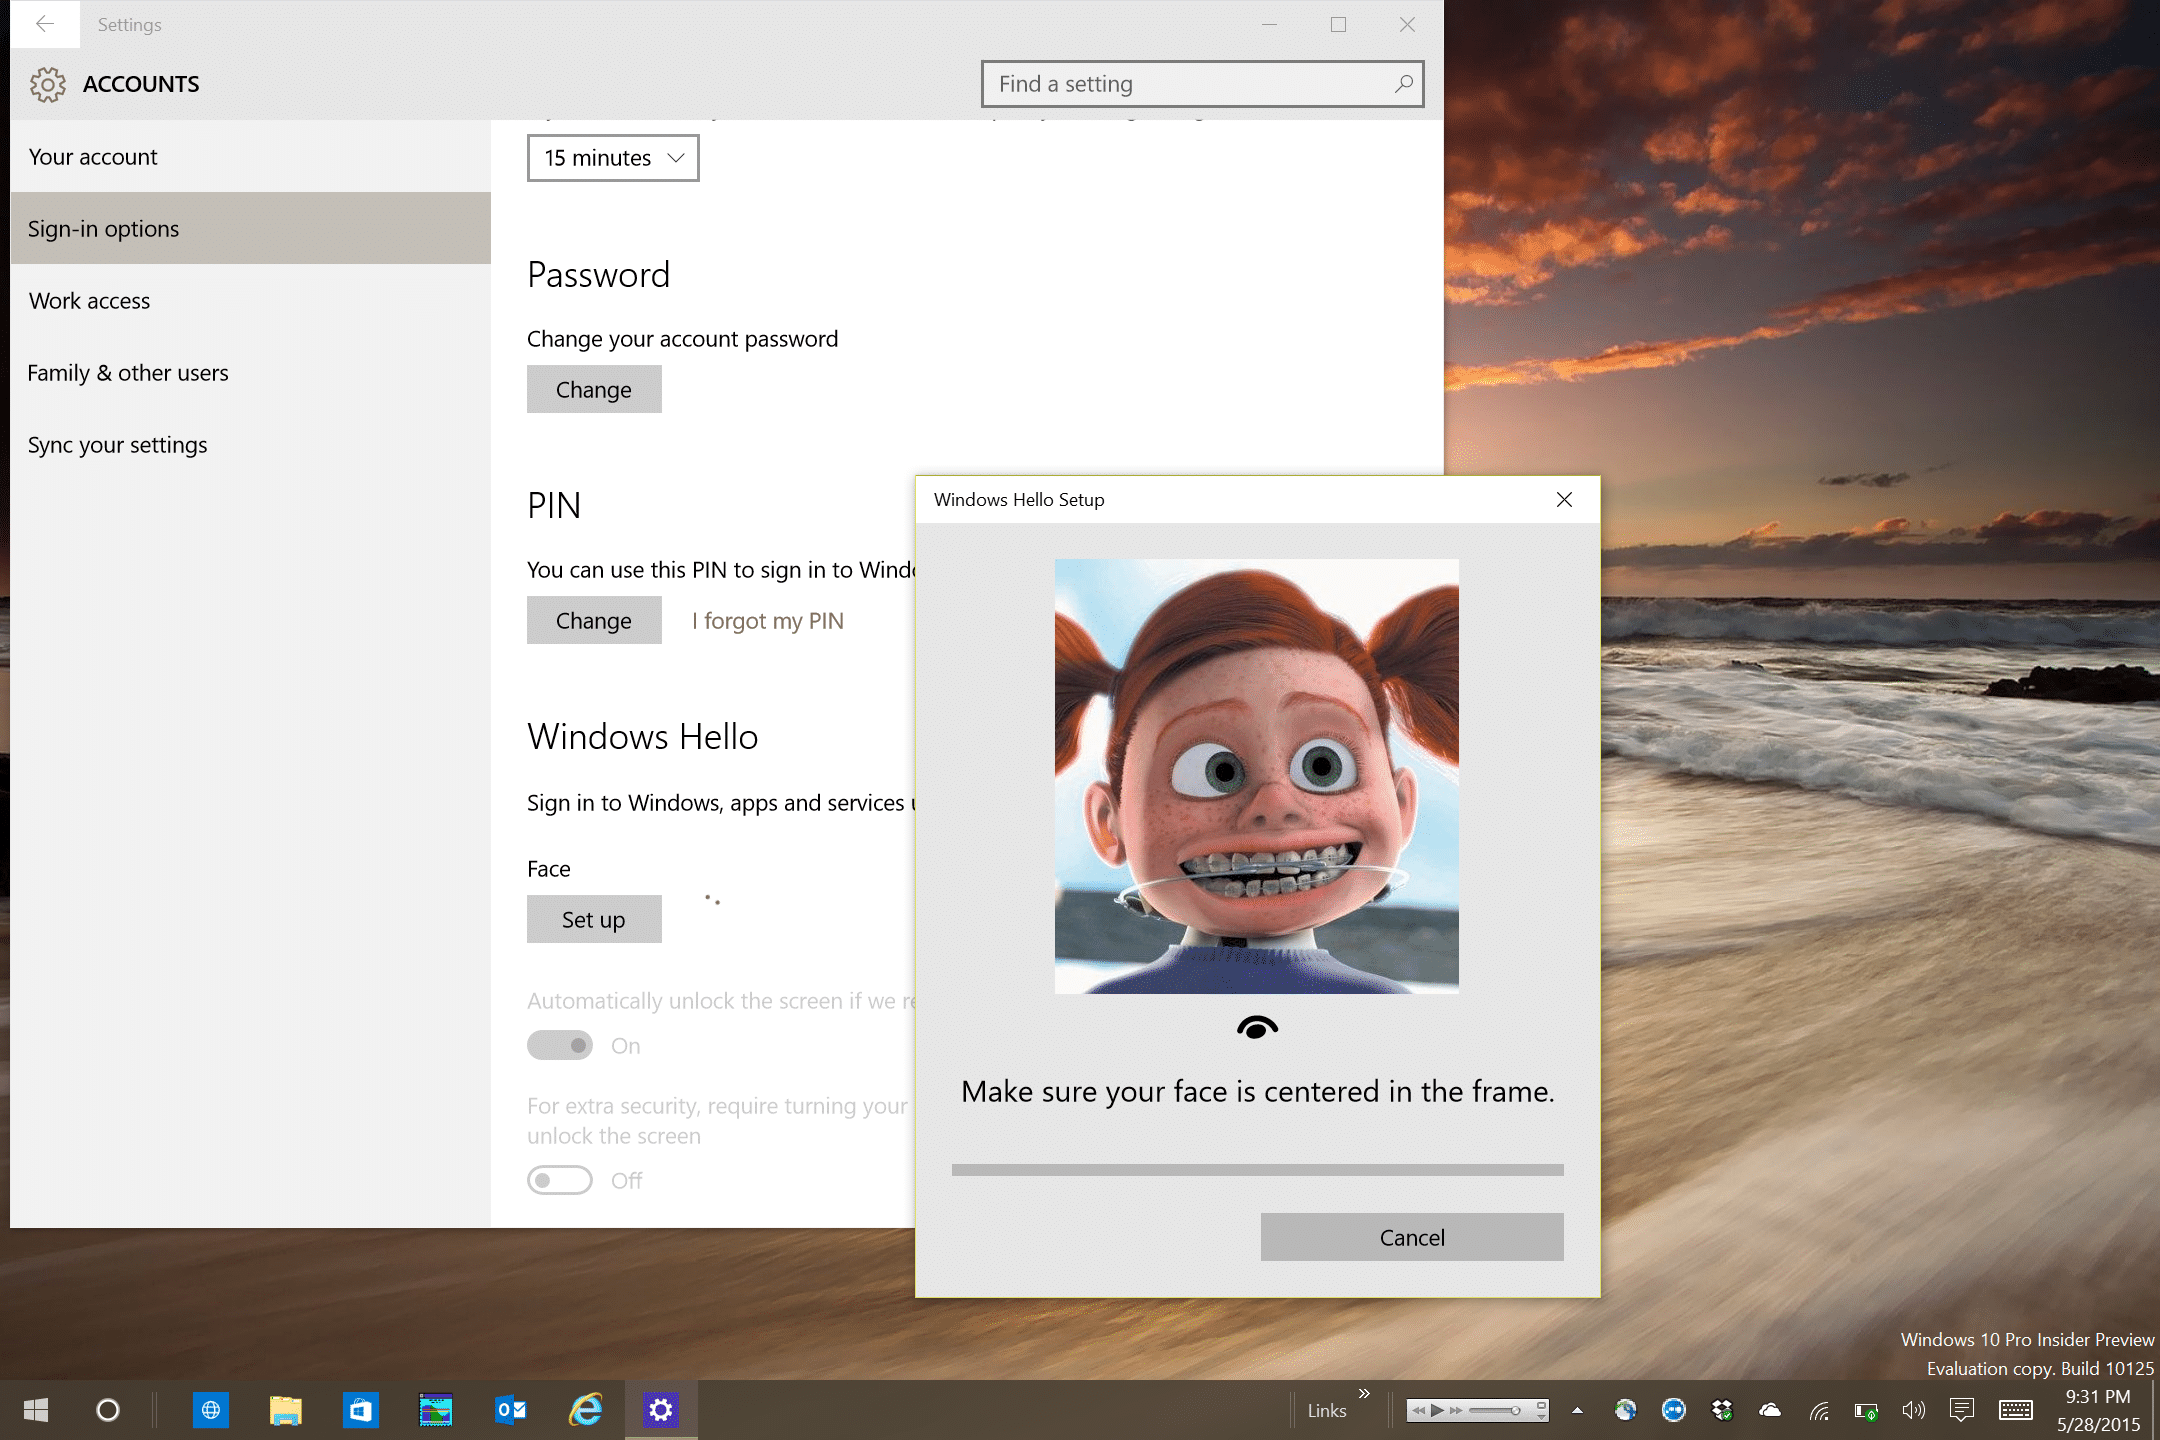Viewport: 2160px width, 1440px height.
Task: Click the globe sync tray icon
Action: pos(1626,1410)
